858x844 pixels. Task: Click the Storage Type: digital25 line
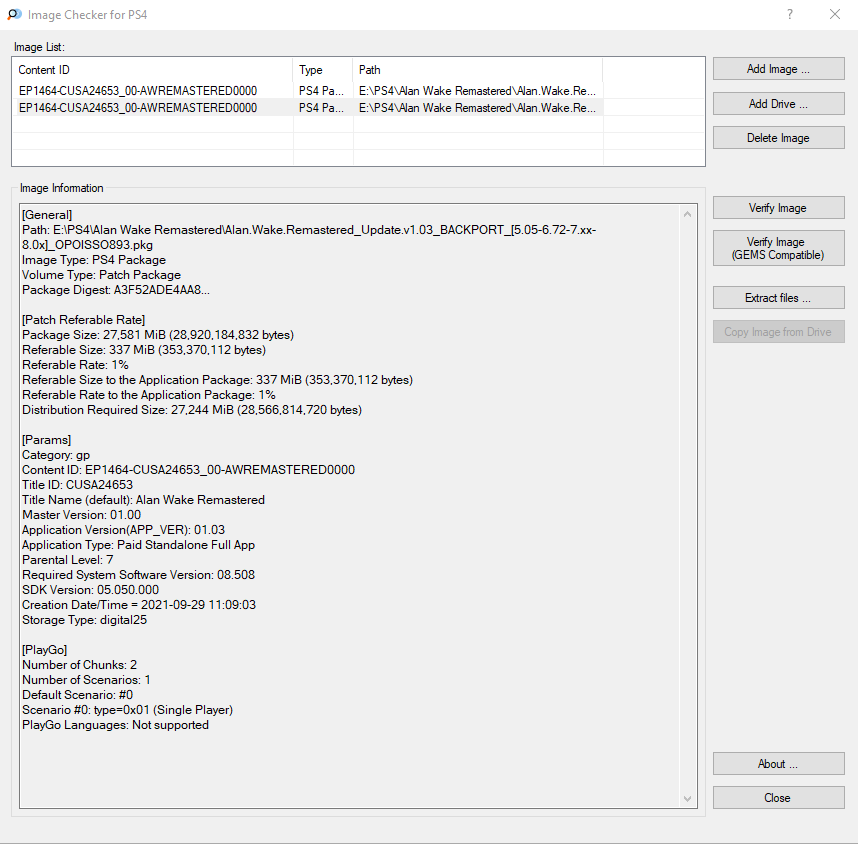[84, 620]
